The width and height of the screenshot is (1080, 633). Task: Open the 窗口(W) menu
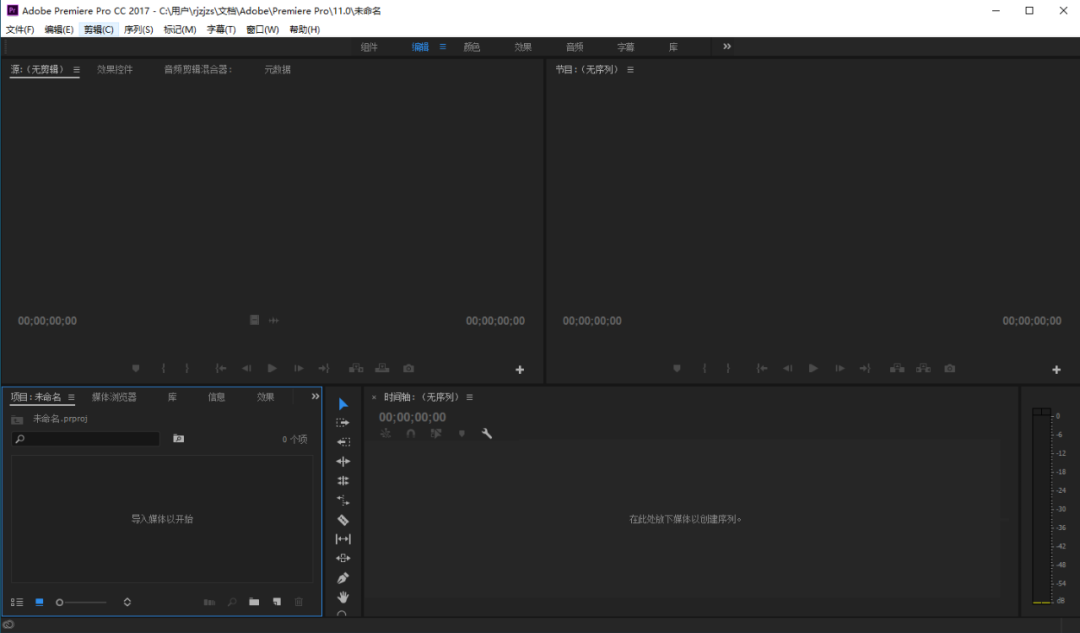(x=262, y=30)
